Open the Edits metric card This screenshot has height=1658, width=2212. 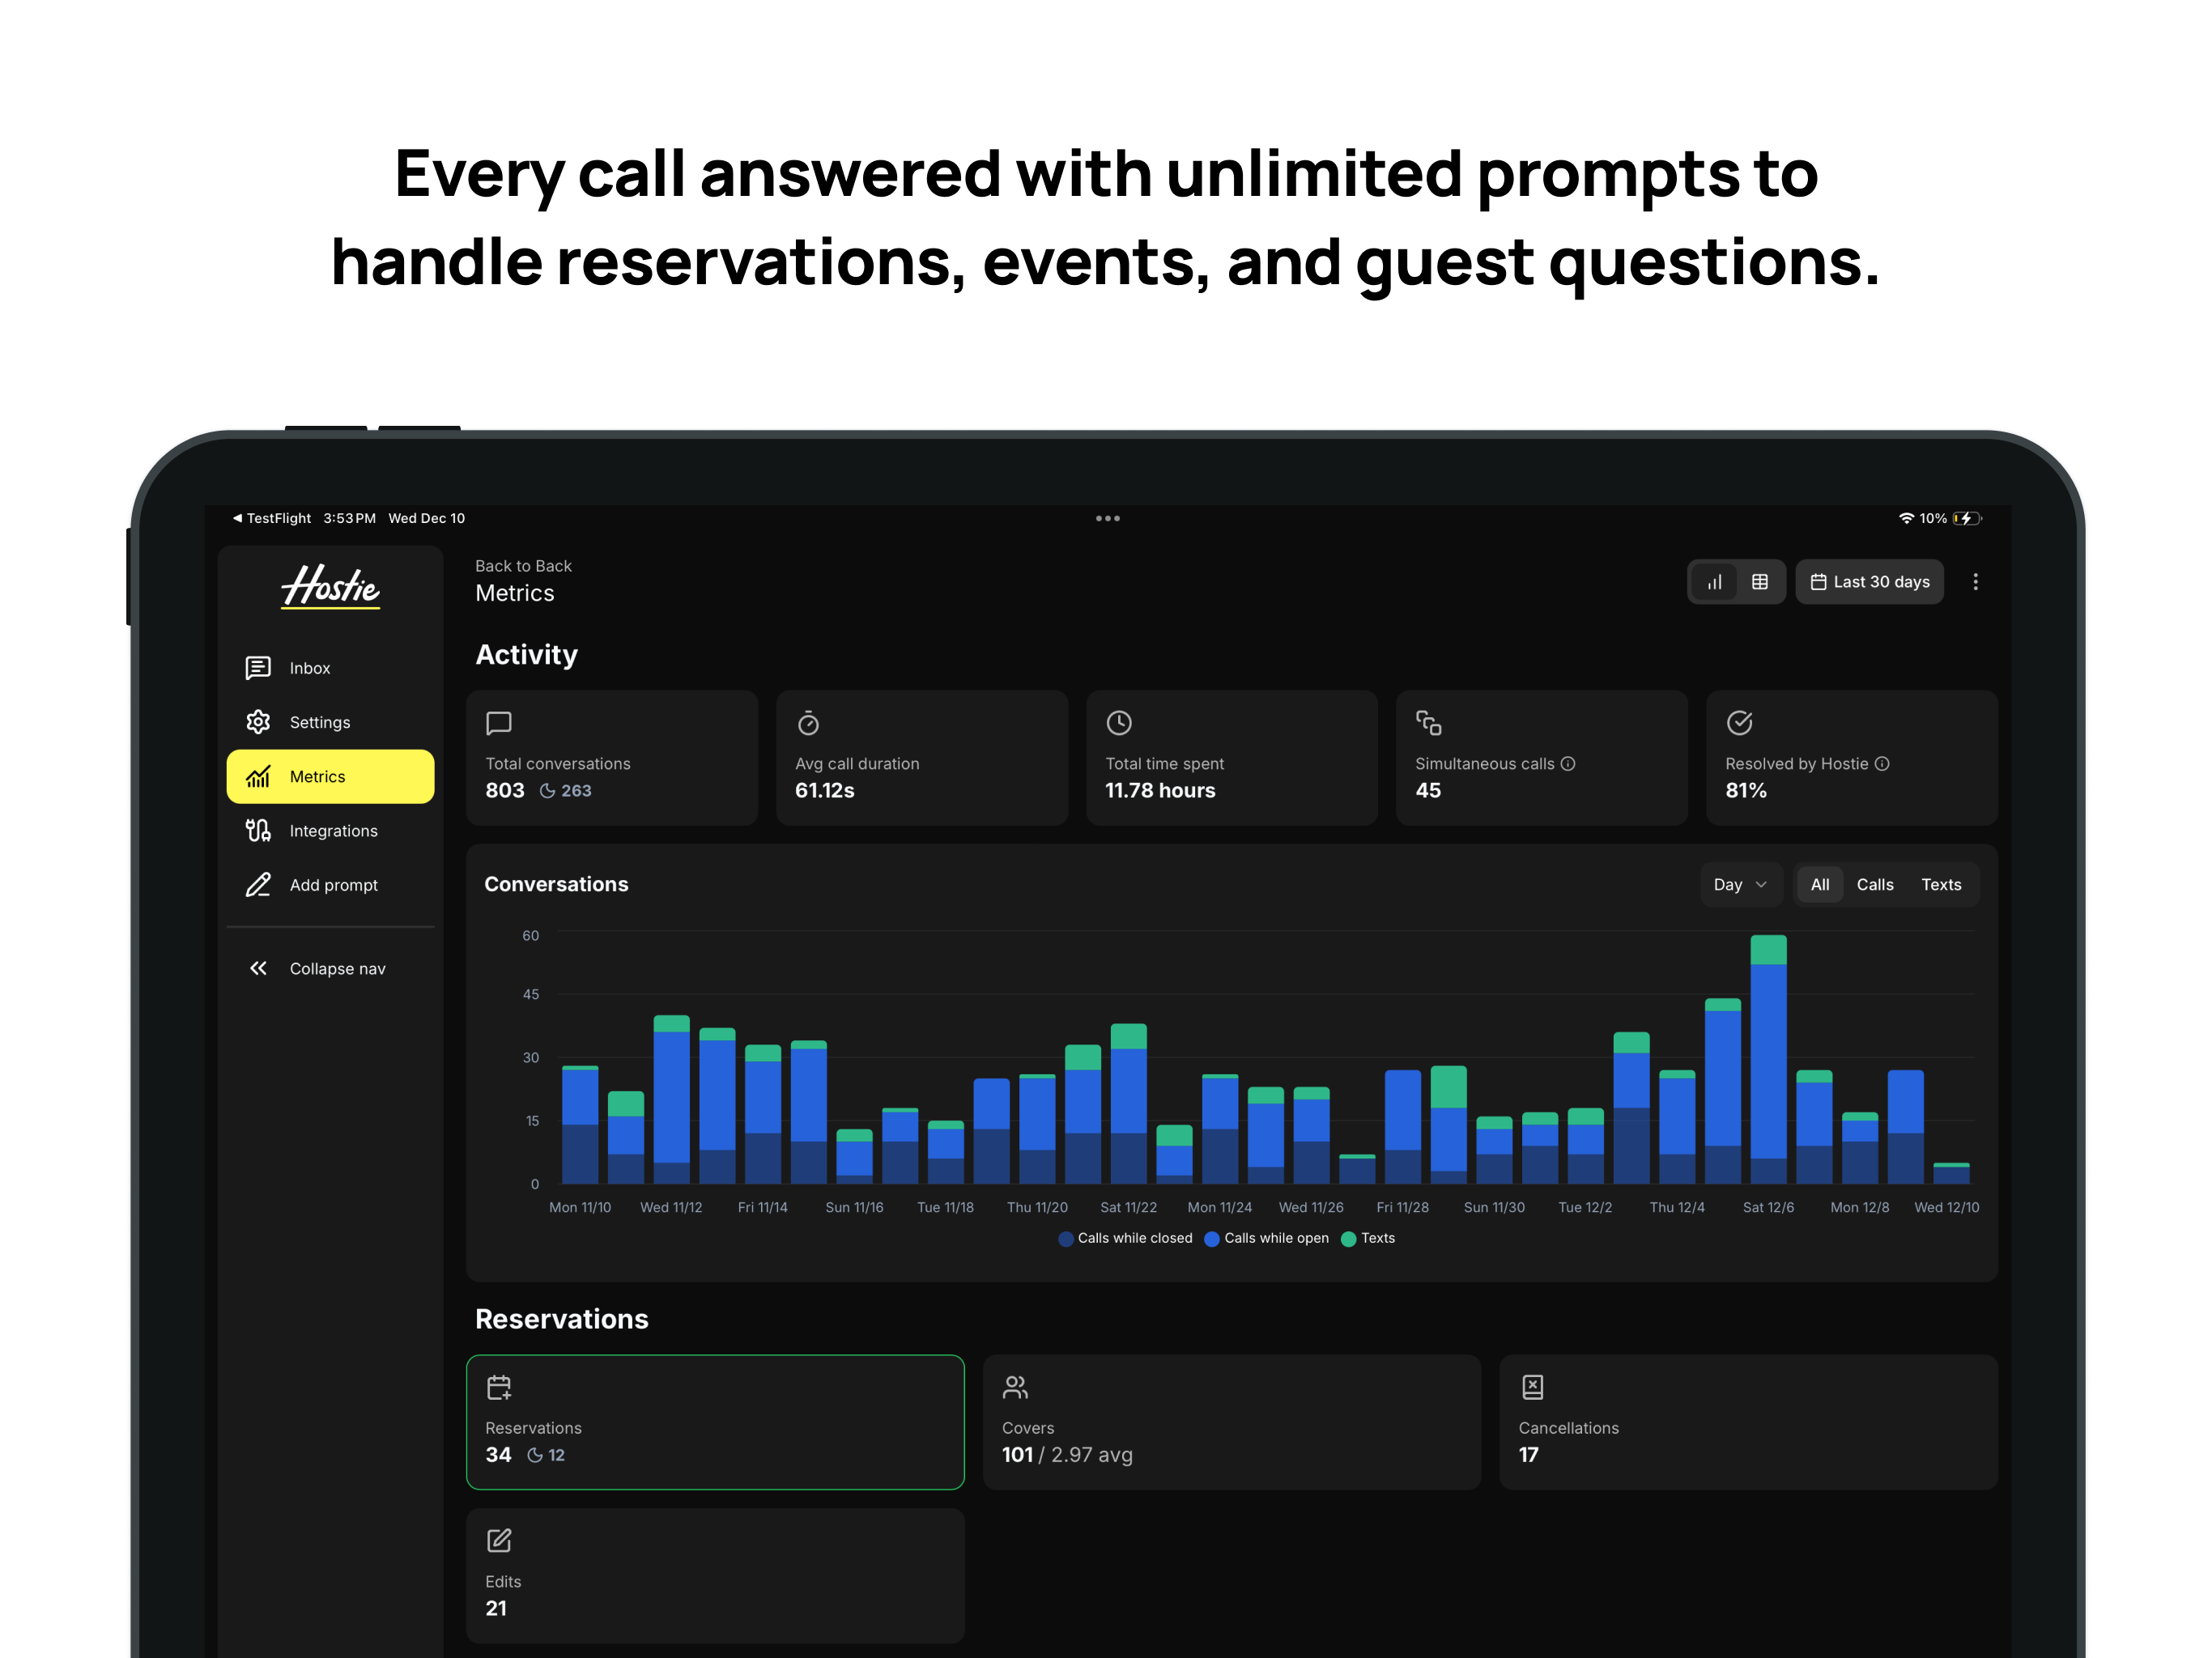click(x=715, y=1576)
